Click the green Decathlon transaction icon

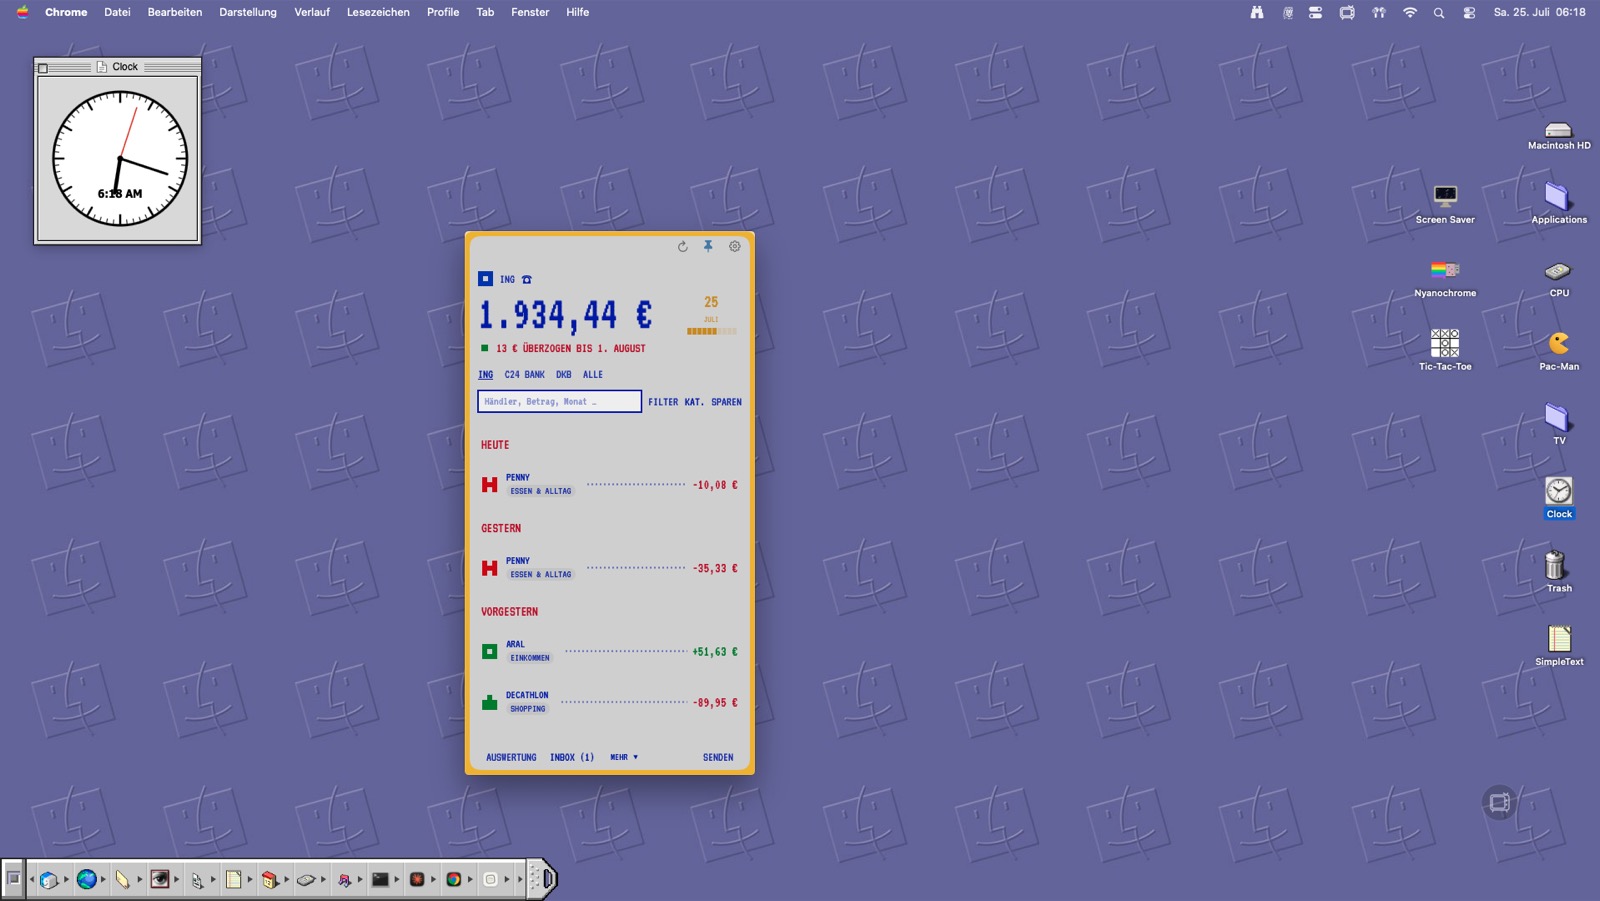point(489,703)
